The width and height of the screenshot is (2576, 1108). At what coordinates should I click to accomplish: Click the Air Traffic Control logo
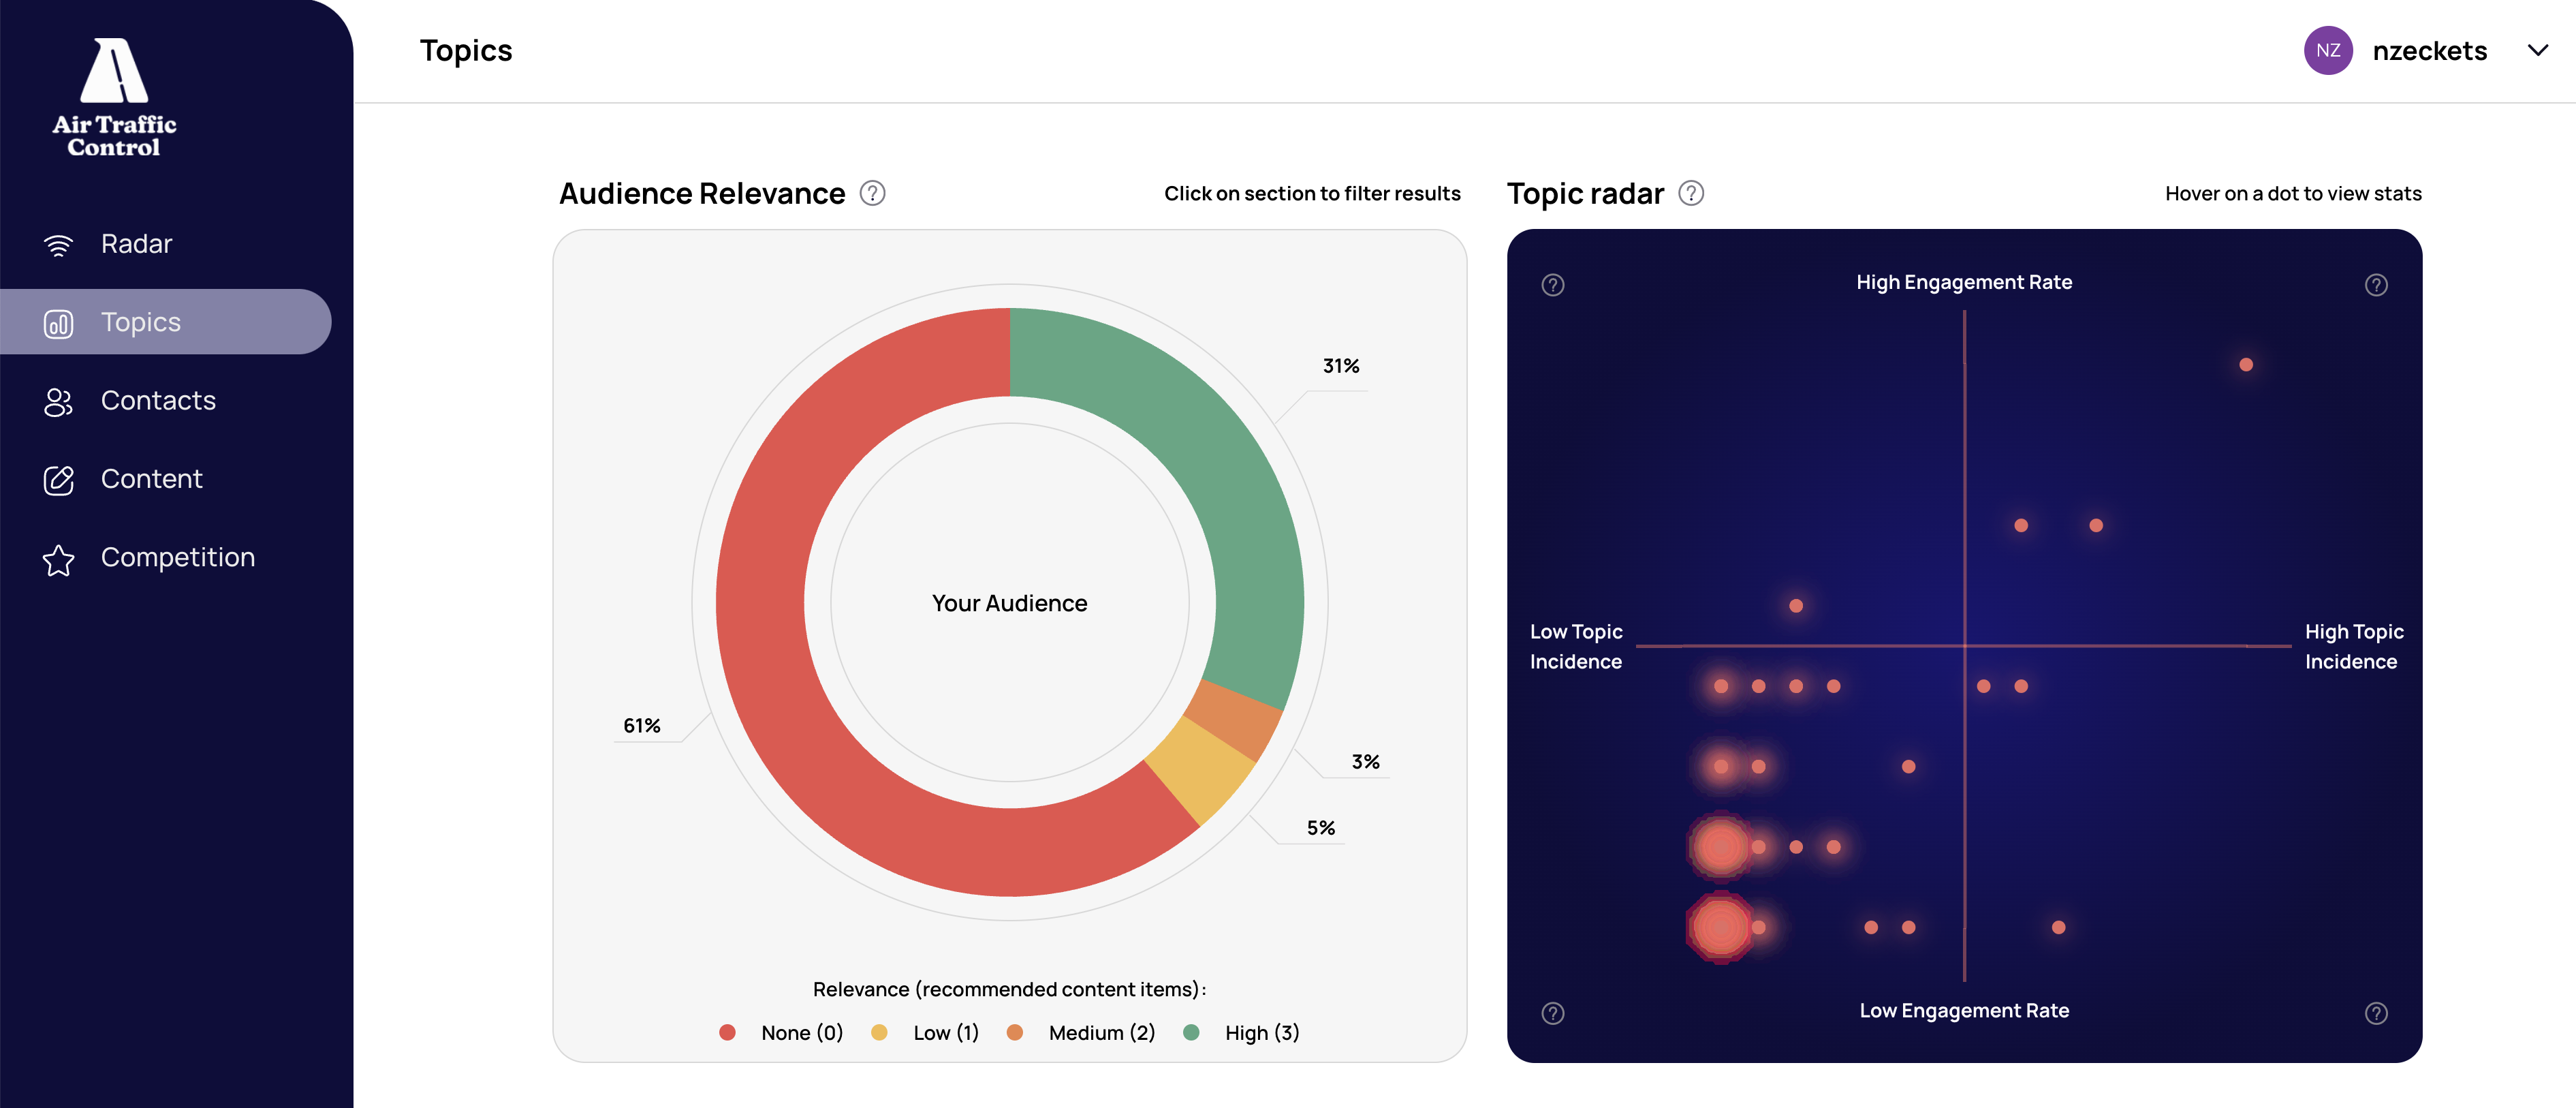pyautogui.click(x=114, y=97)
